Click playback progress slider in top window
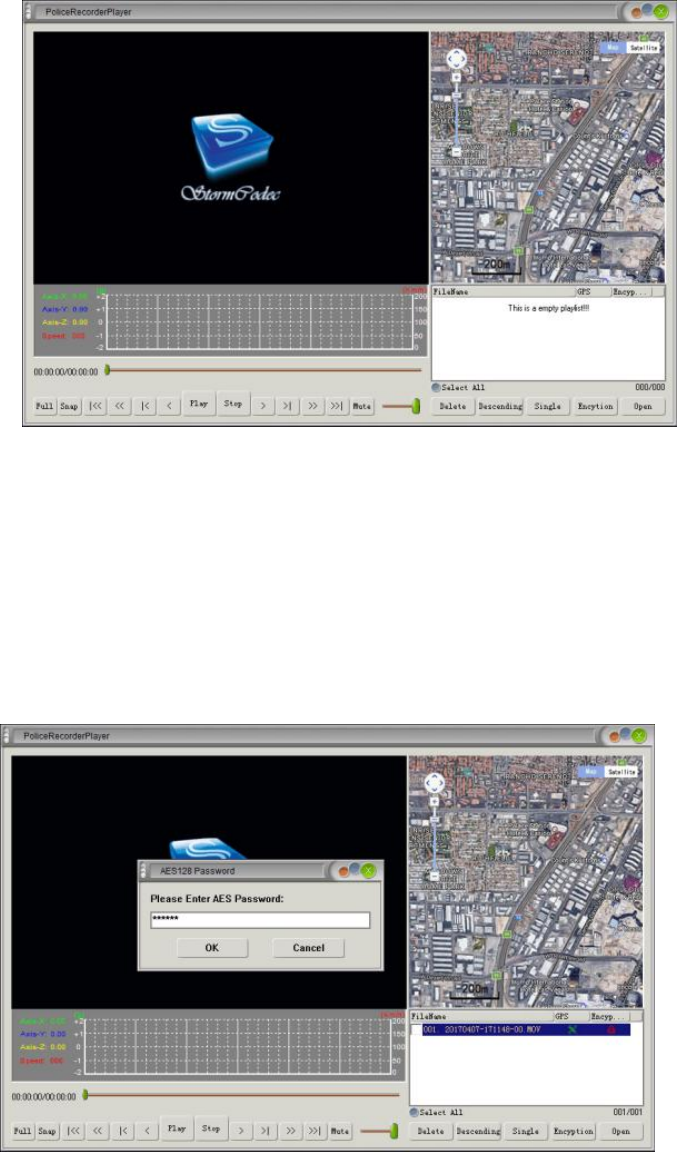The height and width of the screenshot is (1152, 677). 264,370
